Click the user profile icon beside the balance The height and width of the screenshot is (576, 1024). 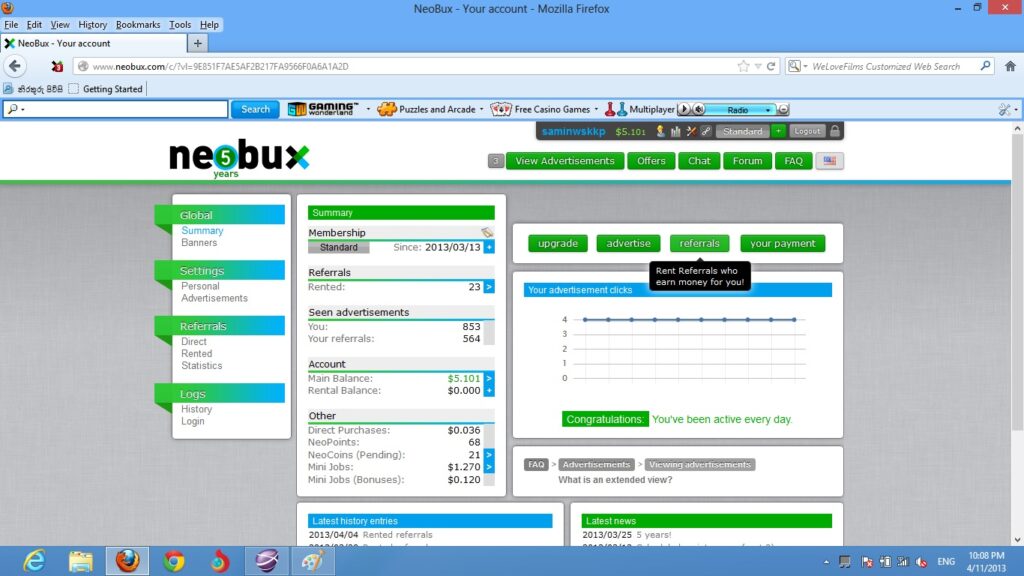point(660,131)
